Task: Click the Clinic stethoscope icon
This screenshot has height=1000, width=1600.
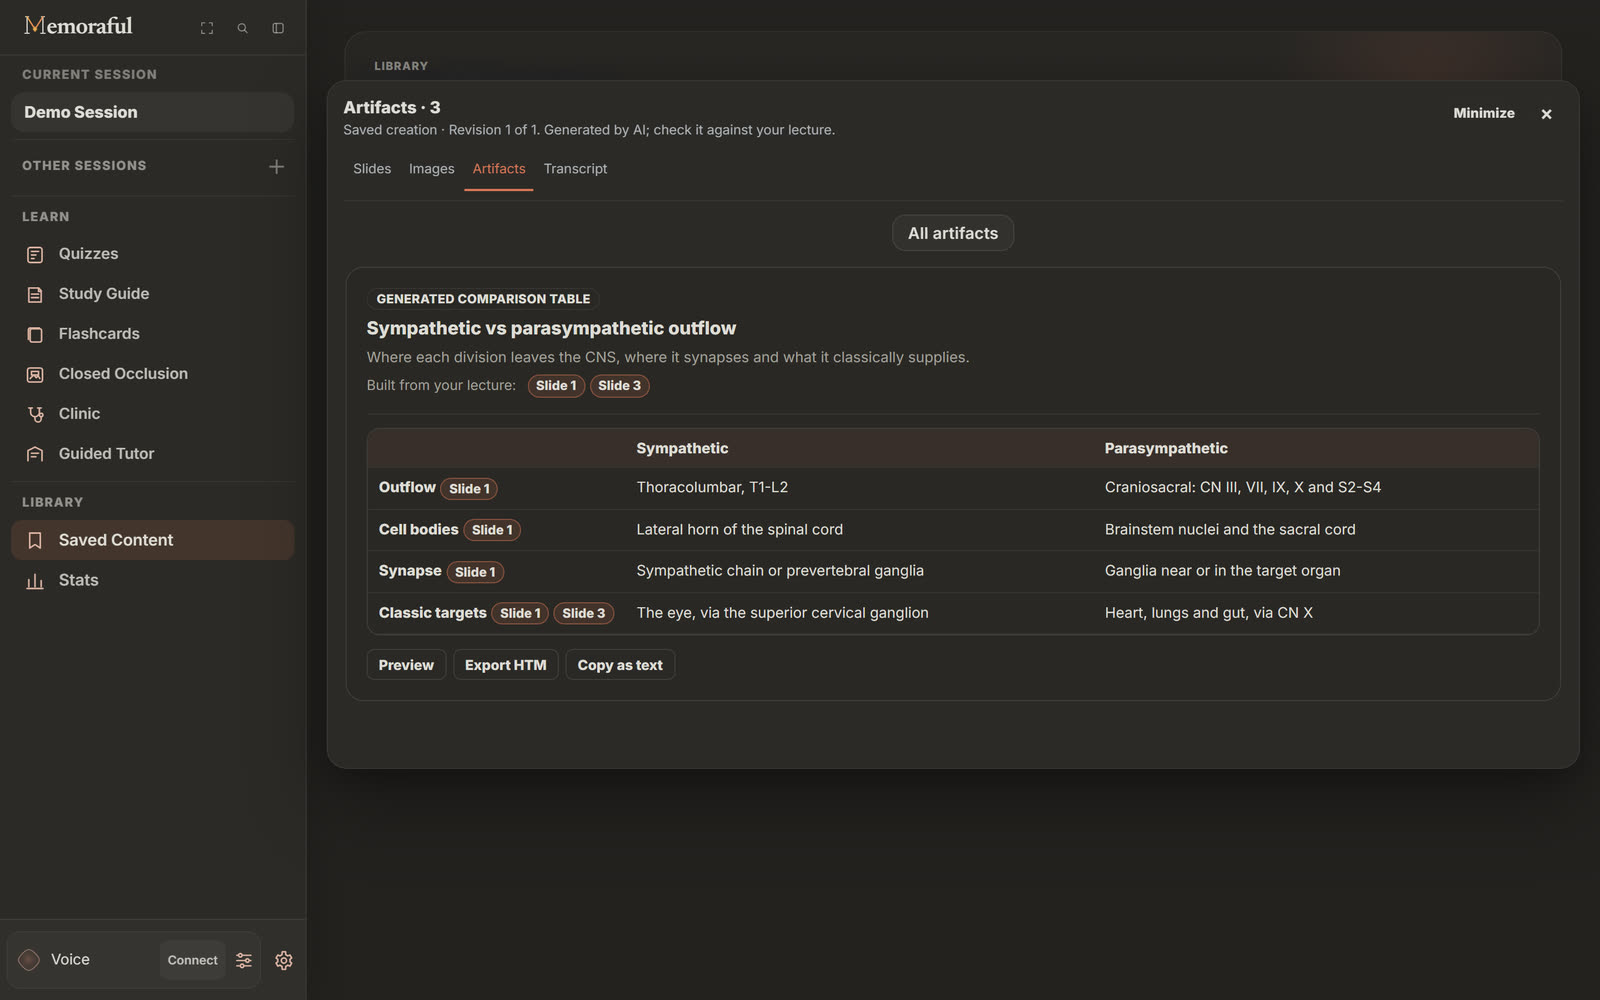Action: [x=35, y=414]
